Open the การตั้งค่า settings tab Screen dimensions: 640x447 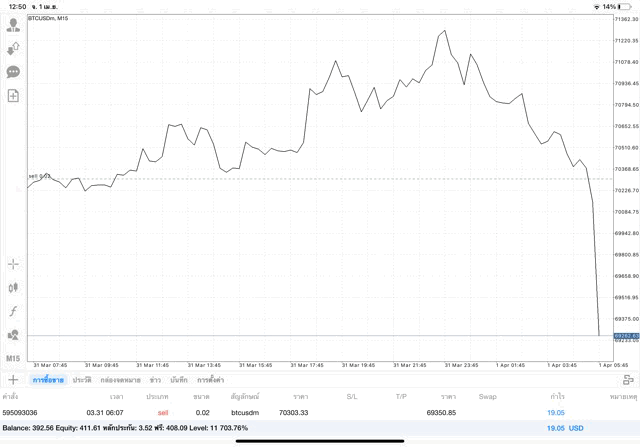(210, 380)
